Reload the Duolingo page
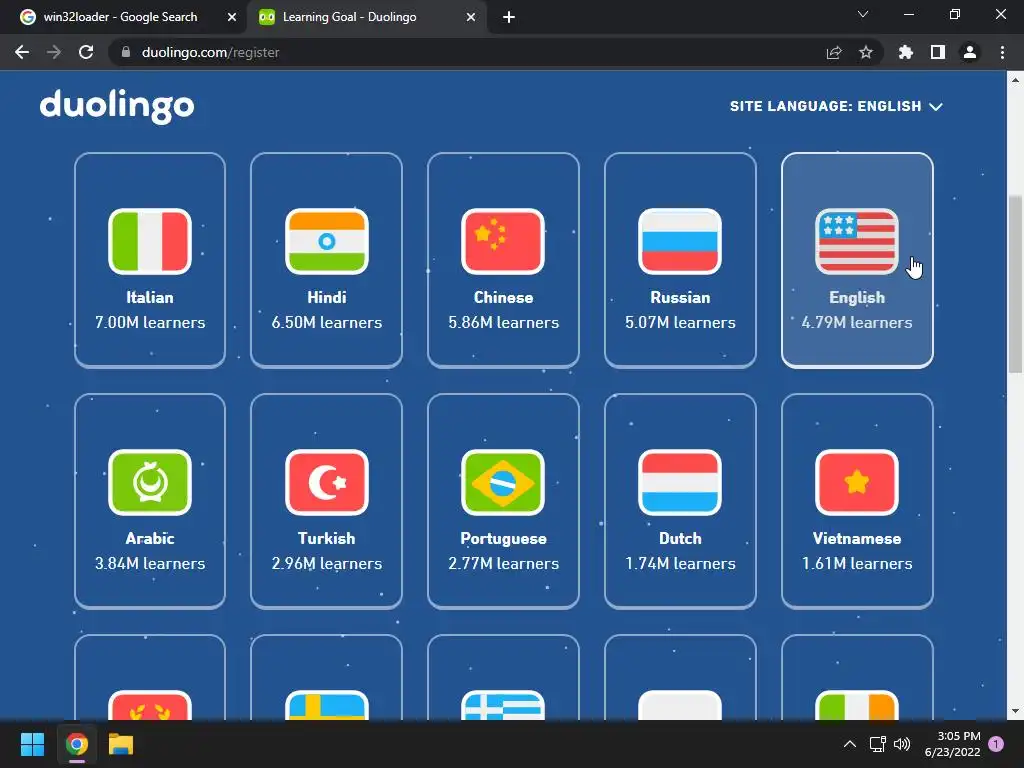The width and height of the screenshot is (1024, 768). click(86, 52)
